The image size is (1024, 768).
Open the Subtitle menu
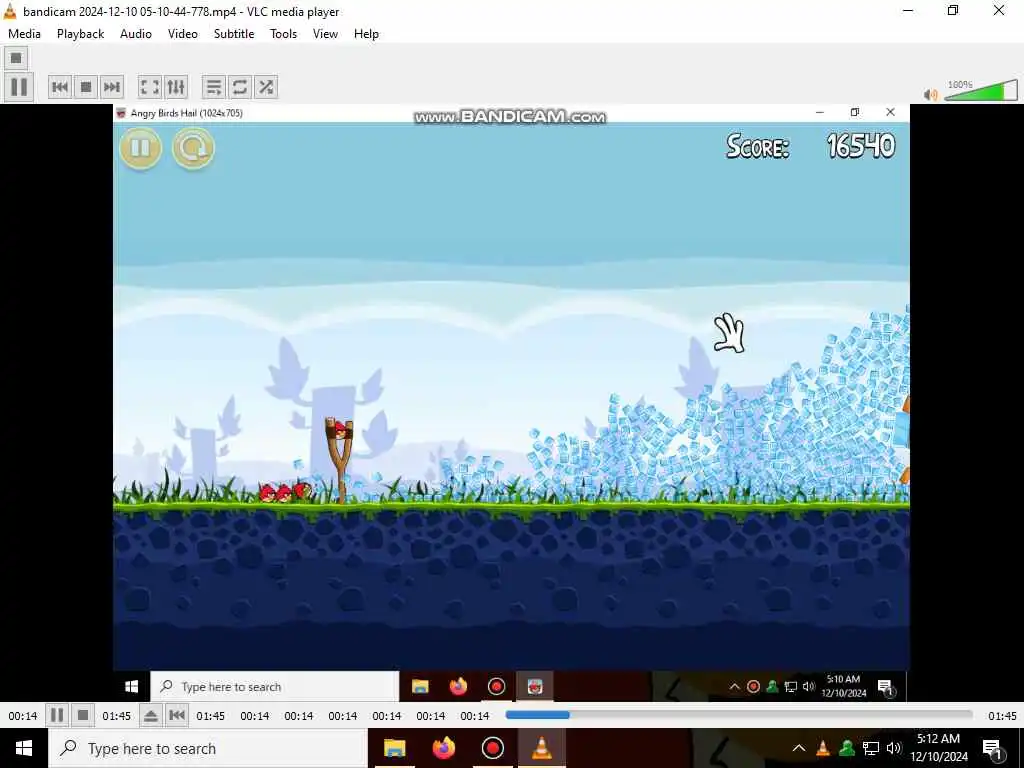coord(234,34)
